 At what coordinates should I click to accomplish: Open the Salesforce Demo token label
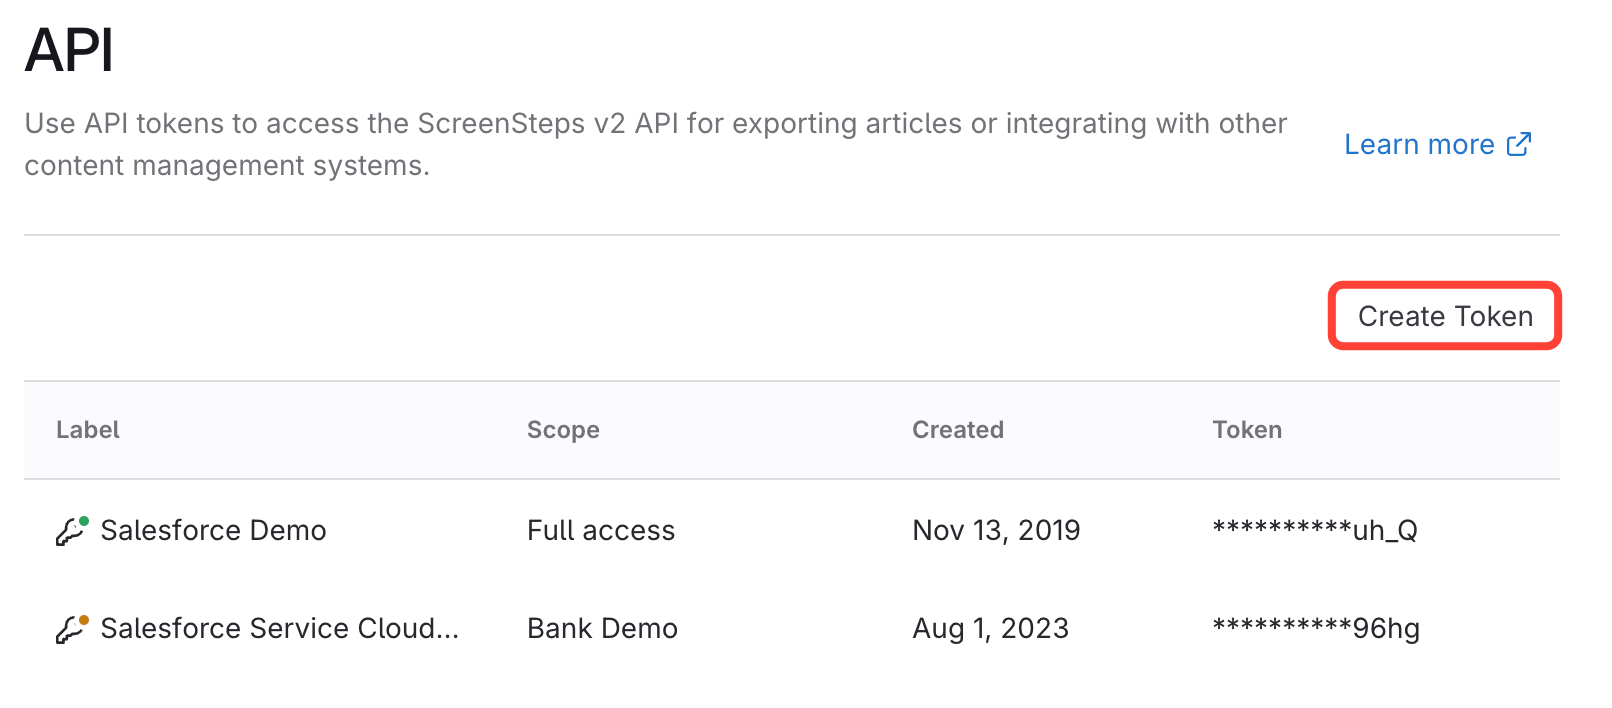coord(213,530)
